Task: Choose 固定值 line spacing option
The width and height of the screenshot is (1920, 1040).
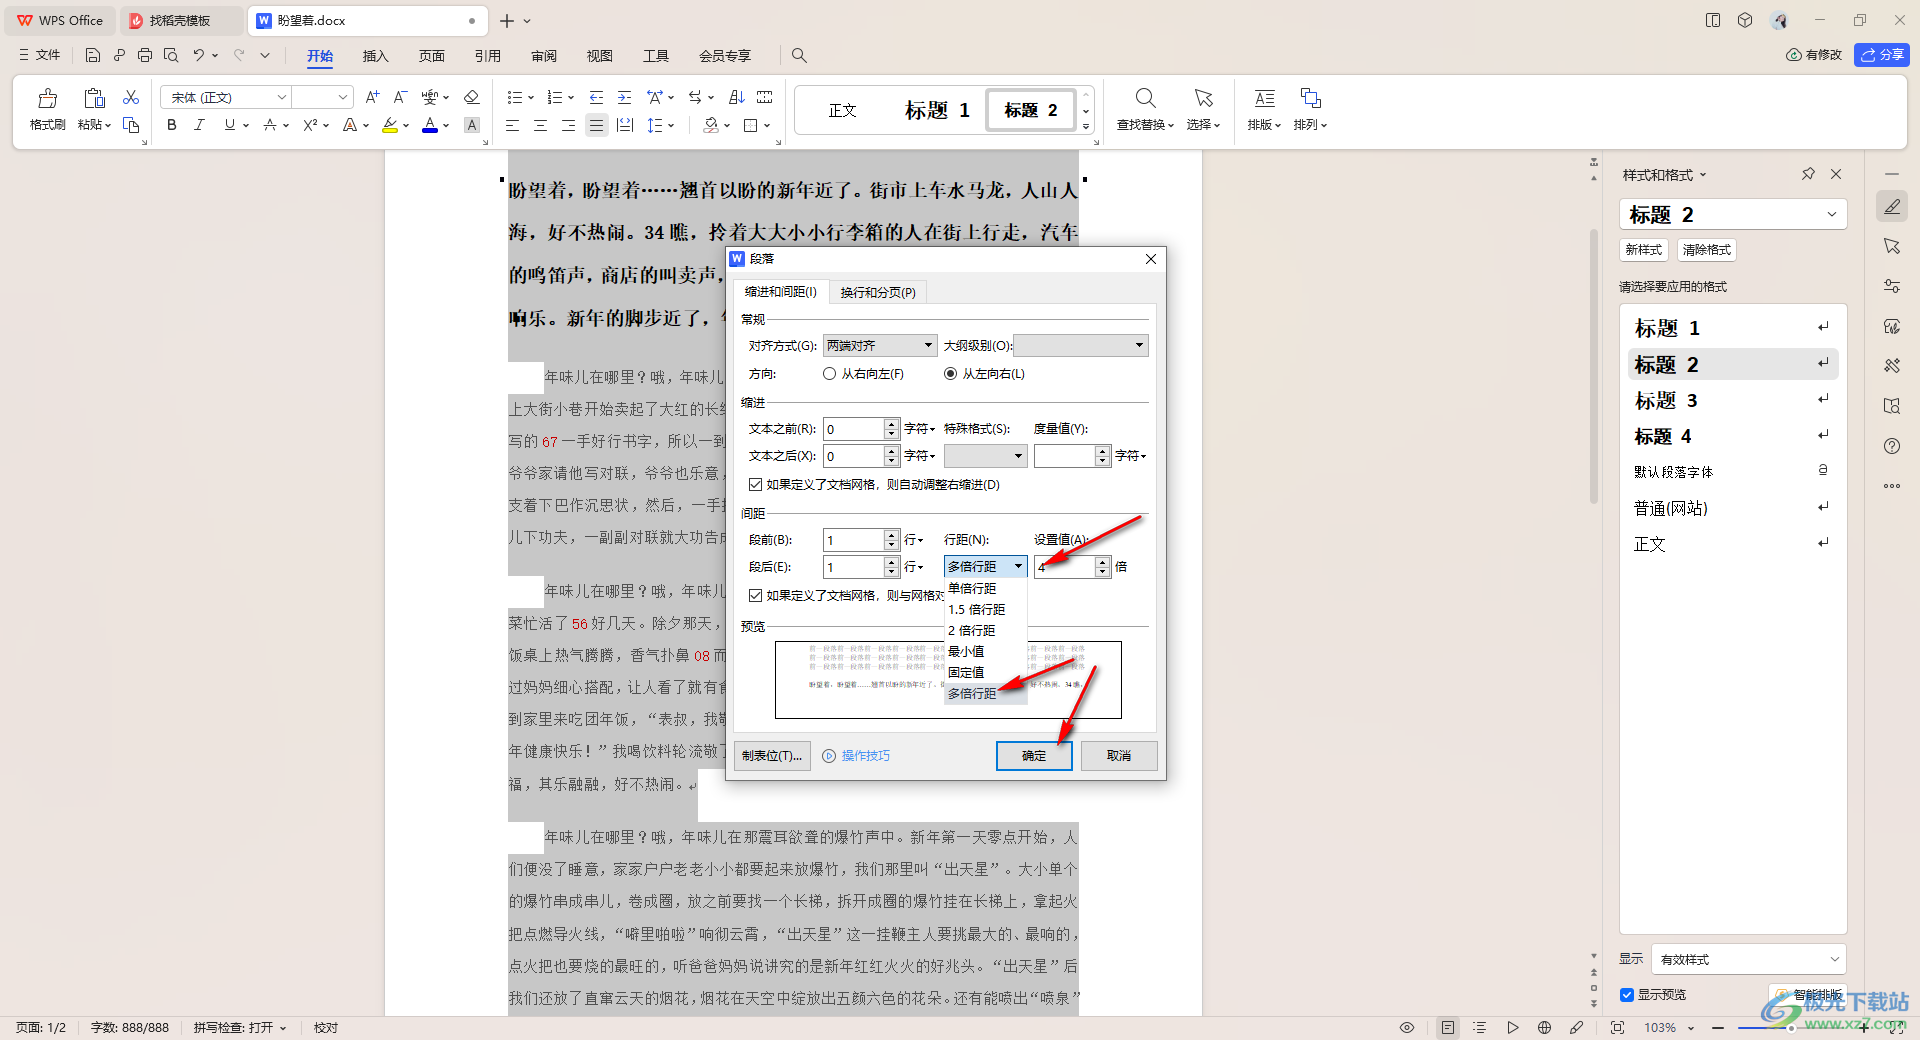Action: coord(985,672)
